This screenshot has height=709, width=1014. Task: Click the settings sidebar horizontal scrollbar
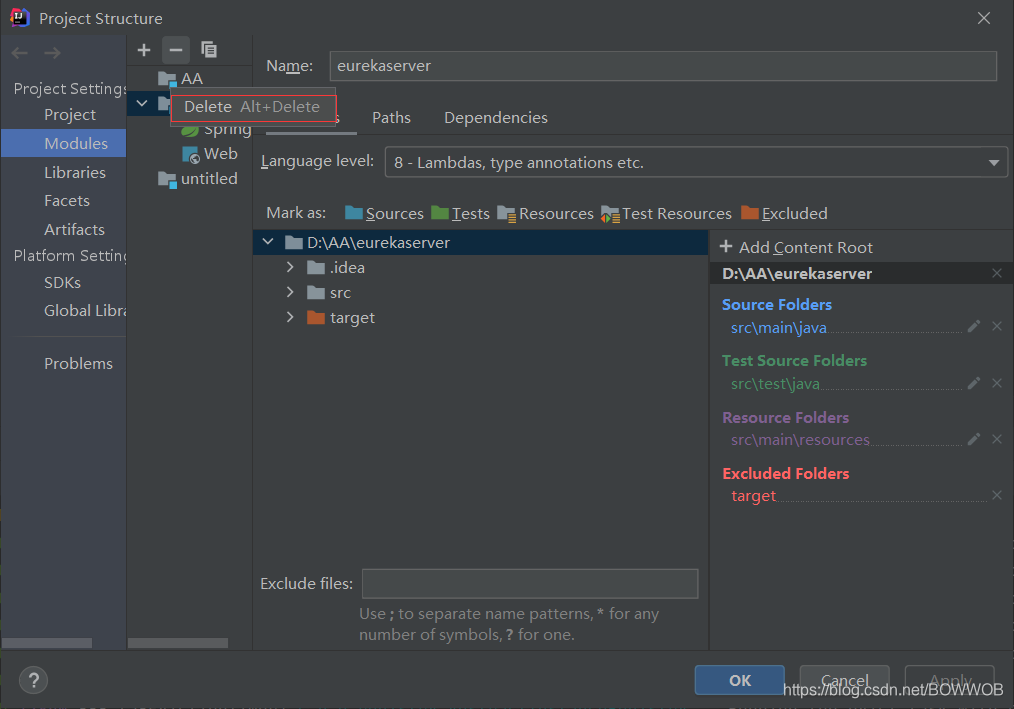[47, 643]
